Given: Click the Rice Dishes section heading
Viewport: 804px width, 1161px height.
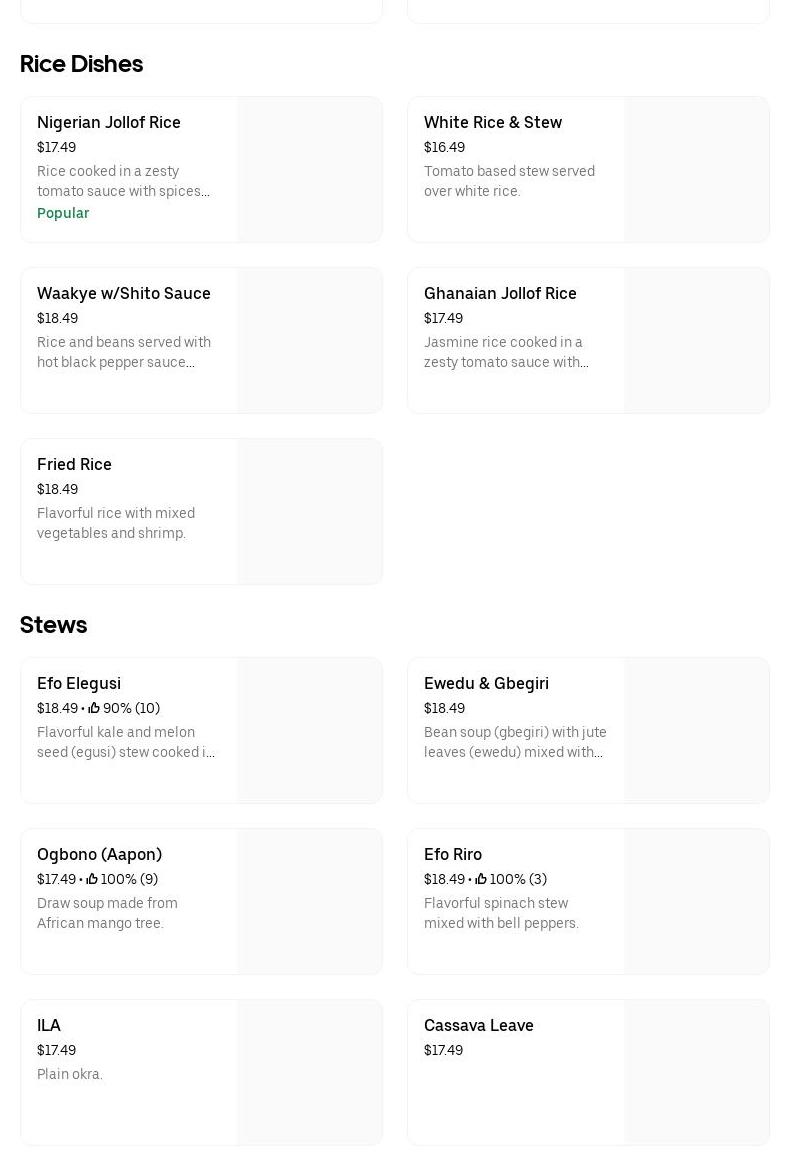Looking at the screenshot, I should (81, 64).
